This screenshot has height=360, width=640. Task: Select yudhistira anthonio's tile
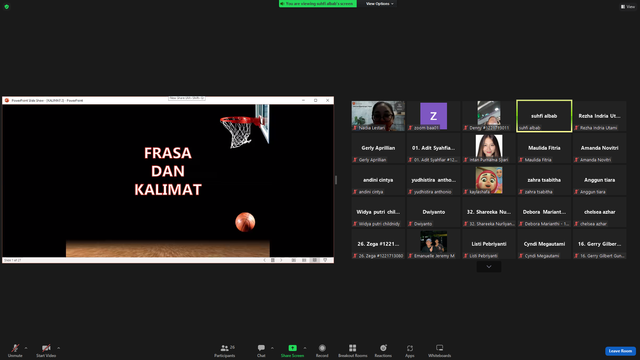(433, 180)
